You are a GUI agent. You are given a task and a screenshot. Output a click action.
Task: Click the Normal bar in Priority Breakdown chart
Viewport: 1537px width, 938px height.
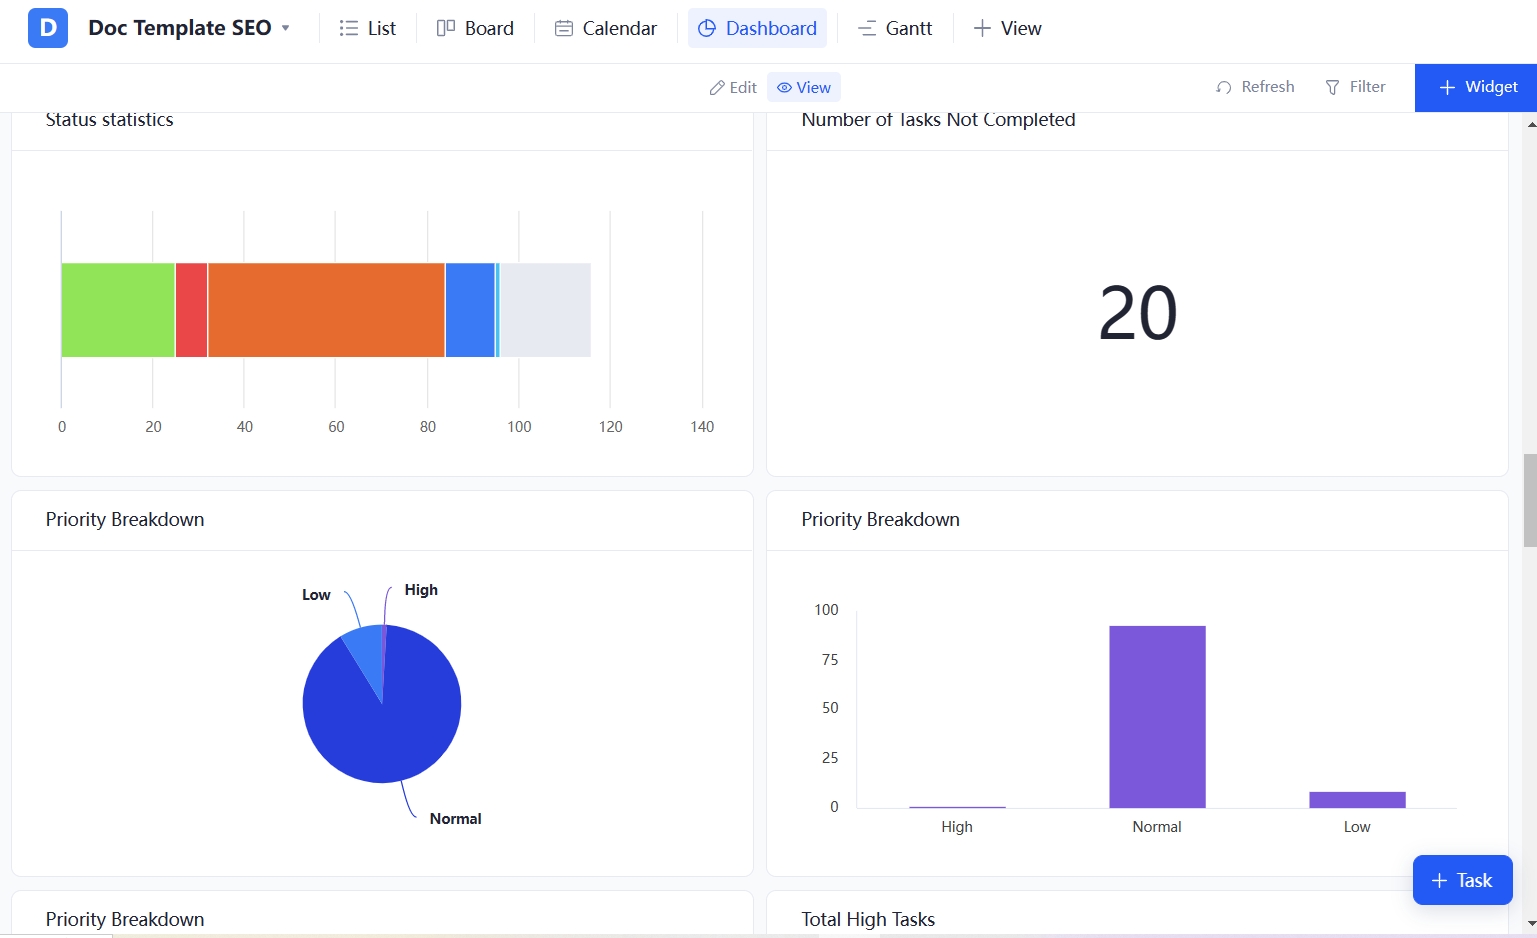[x=1157, y=716]
